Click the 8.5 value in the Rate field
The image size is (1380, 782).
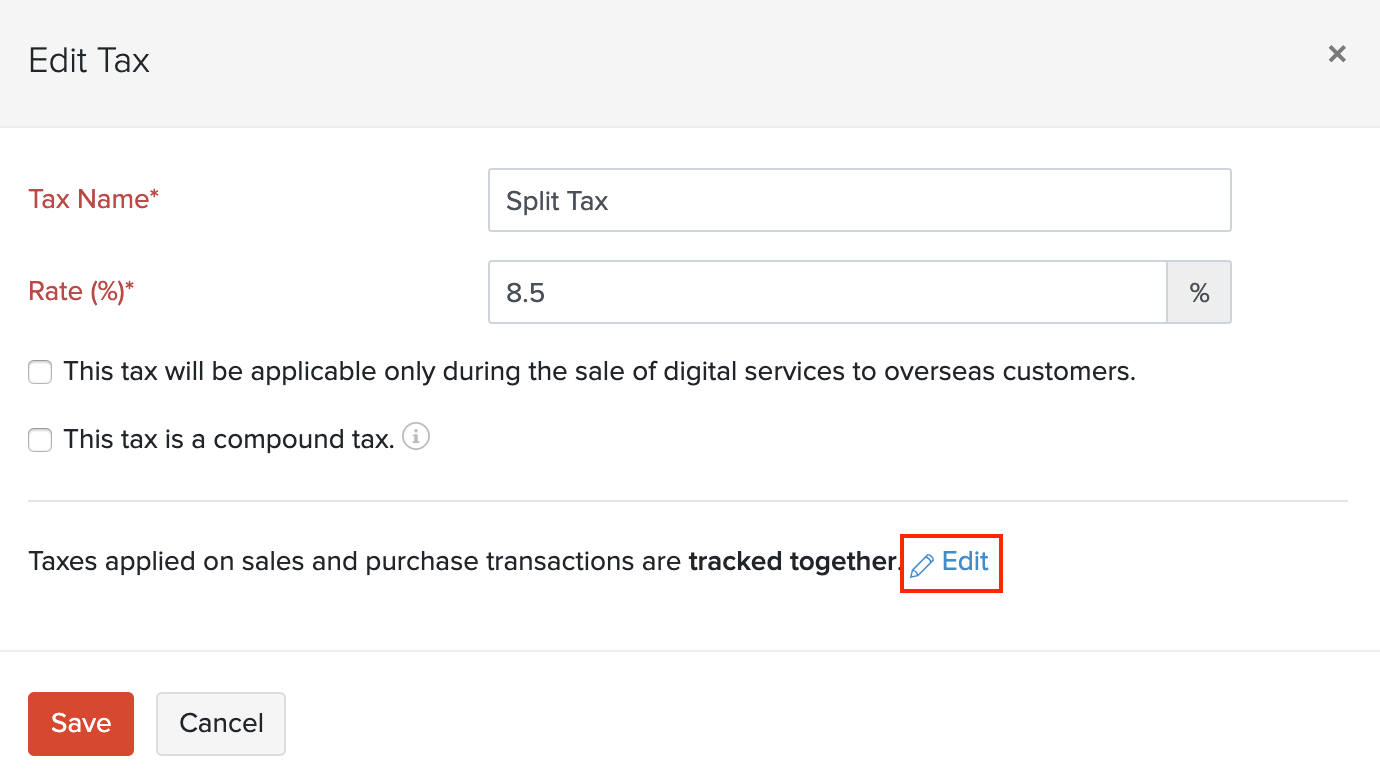(525, 293)
